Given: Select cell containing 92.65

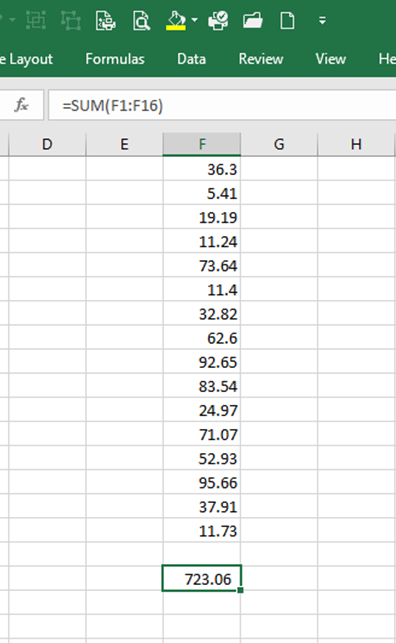Looking at the screenshot, I should pyautogui.click(x=202, y=362).
